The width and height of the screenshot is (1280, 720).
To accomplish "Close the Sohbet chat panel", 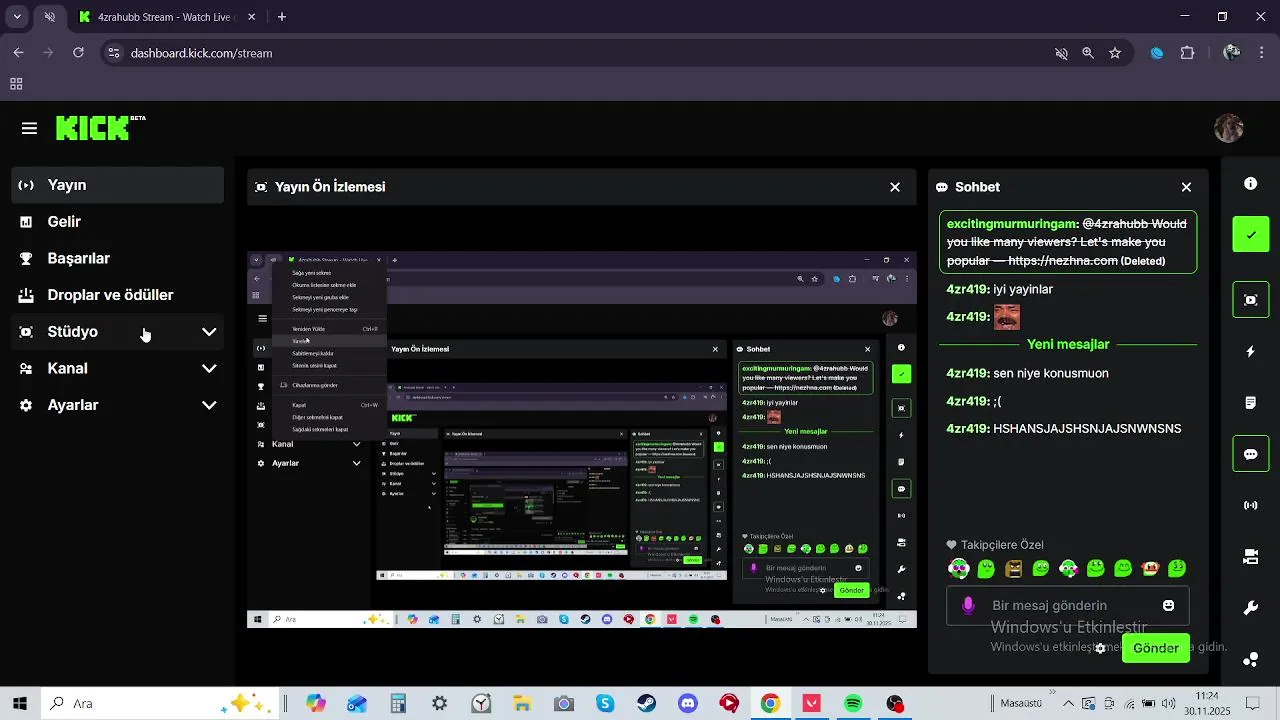I will [1186, 187].
